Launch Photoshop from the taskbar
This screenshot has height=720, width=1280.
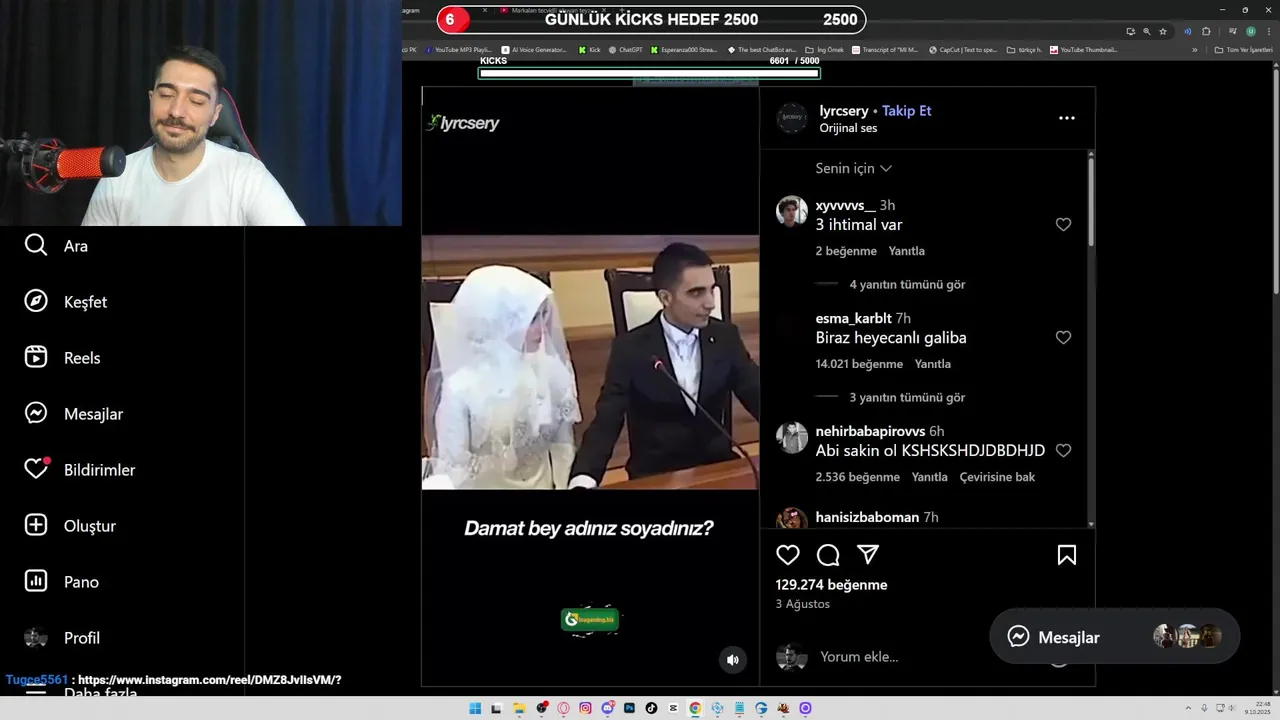(x=630, y=708)
